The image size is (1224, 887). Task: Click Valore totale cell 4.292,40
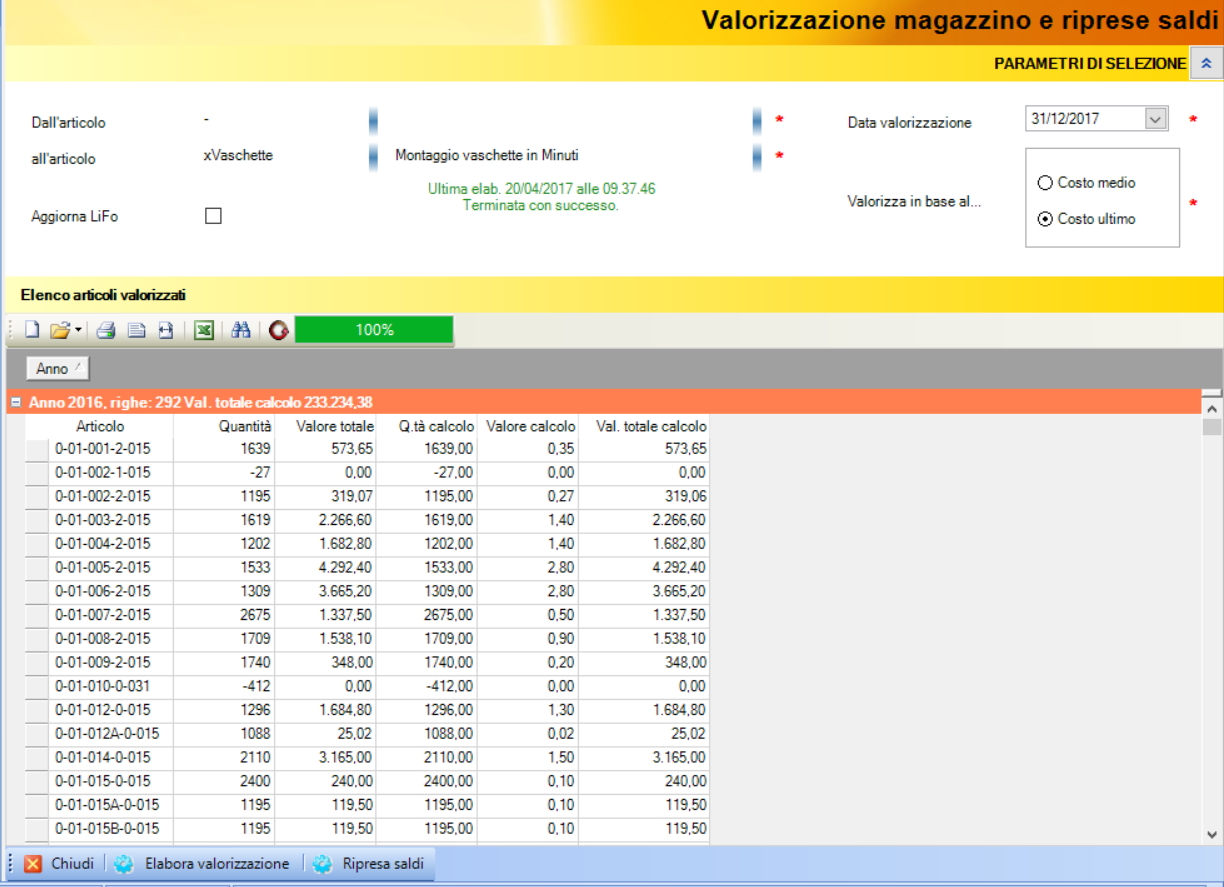tap(326, 568)
